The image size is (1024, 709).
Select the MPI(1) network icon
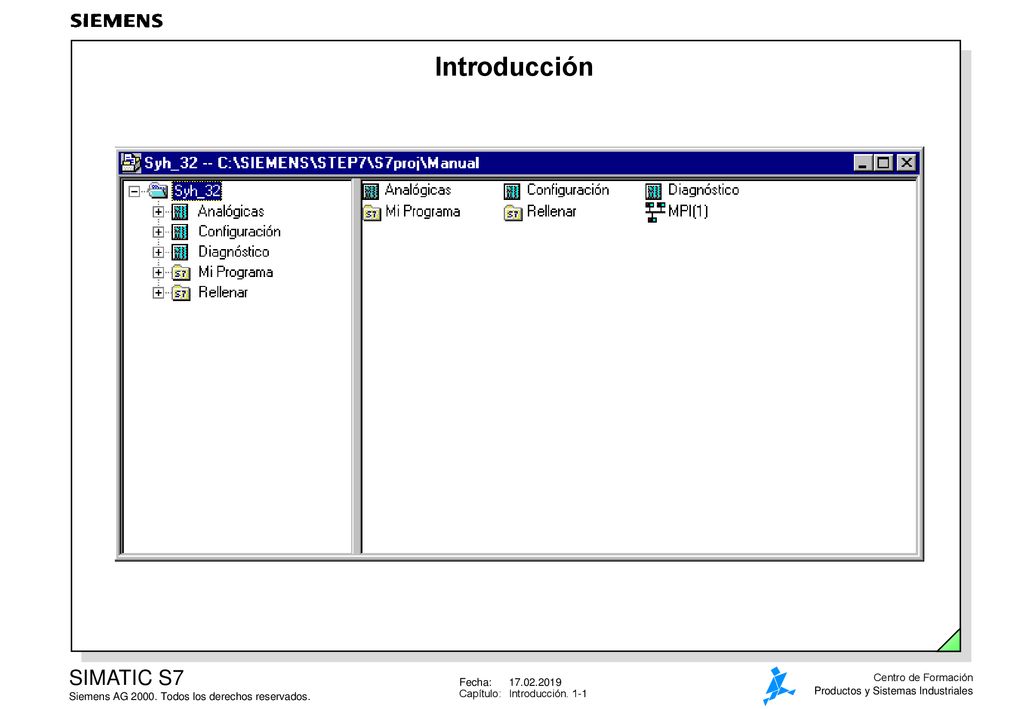[655, 212]
